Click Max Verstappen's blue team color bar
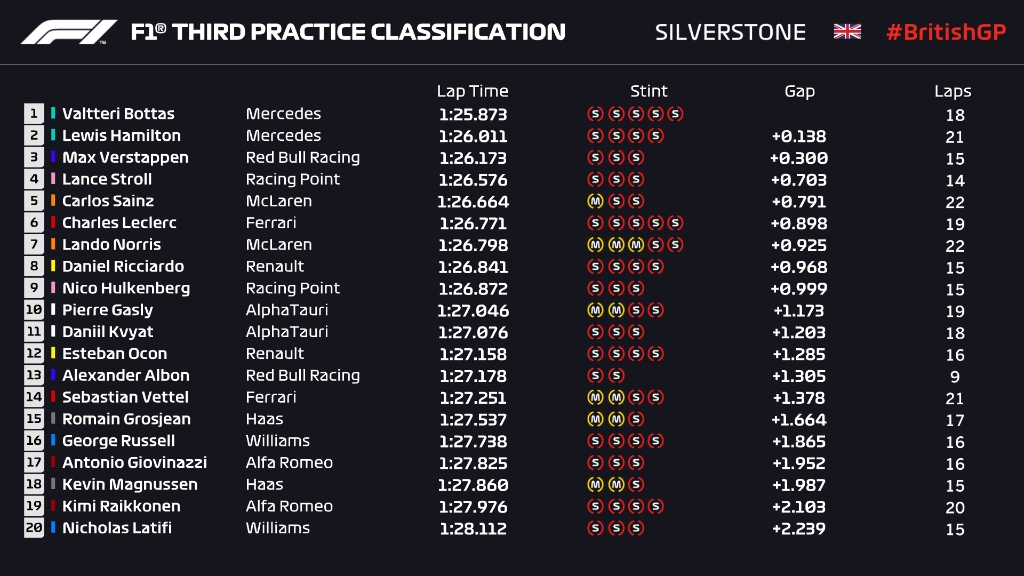Image resolution: width=1024 pixels, height=576 pixels. pos(53,158)
